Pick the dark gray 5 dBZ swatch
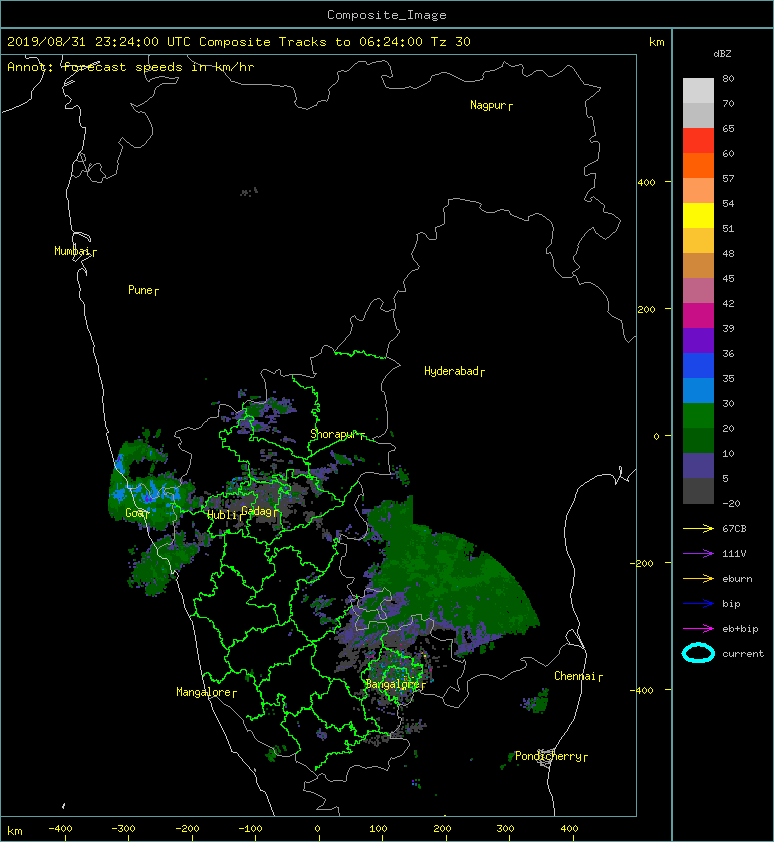 pyautogui.click(x=698, y=490)
